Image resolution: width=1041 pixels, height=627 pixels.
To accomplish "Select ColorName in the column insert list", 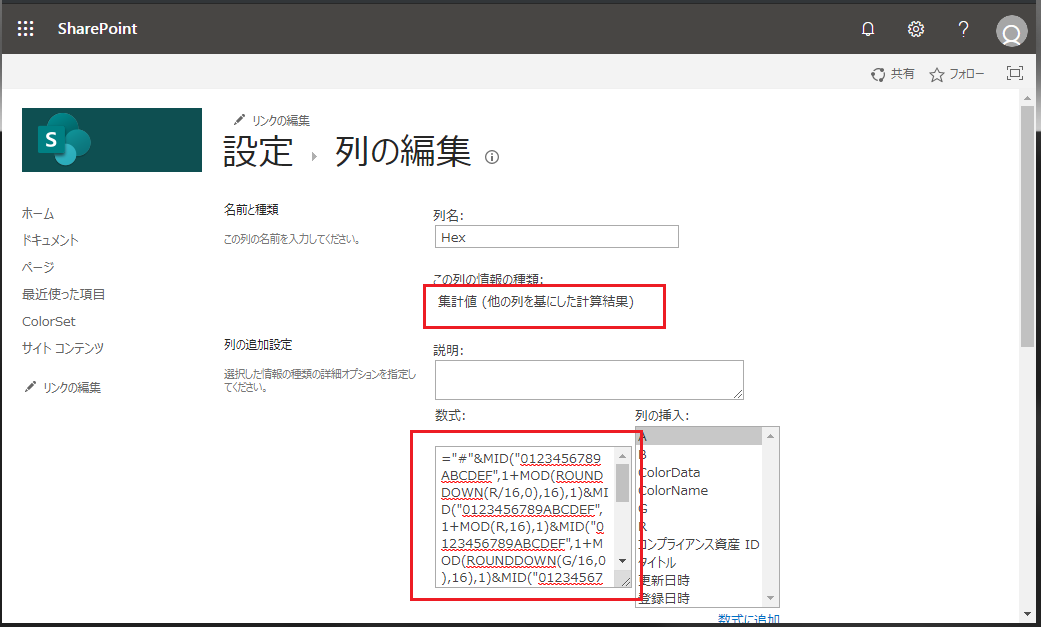I will point(699,490).
